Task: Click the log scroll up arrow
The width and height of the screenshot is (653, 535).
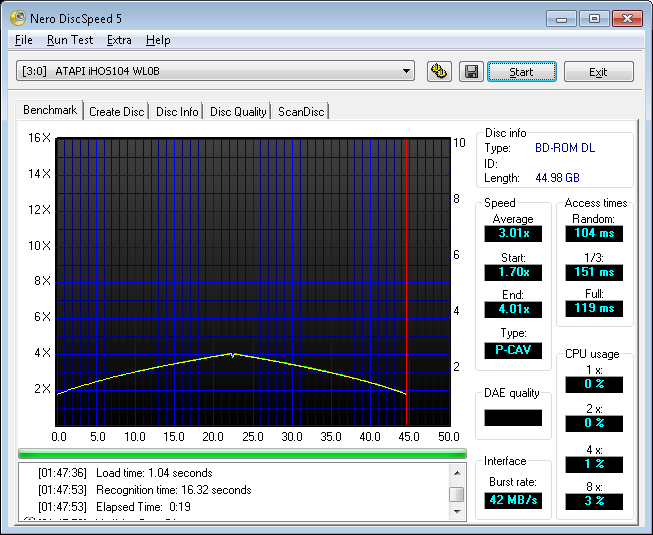Action: click(x=457, y=473)
